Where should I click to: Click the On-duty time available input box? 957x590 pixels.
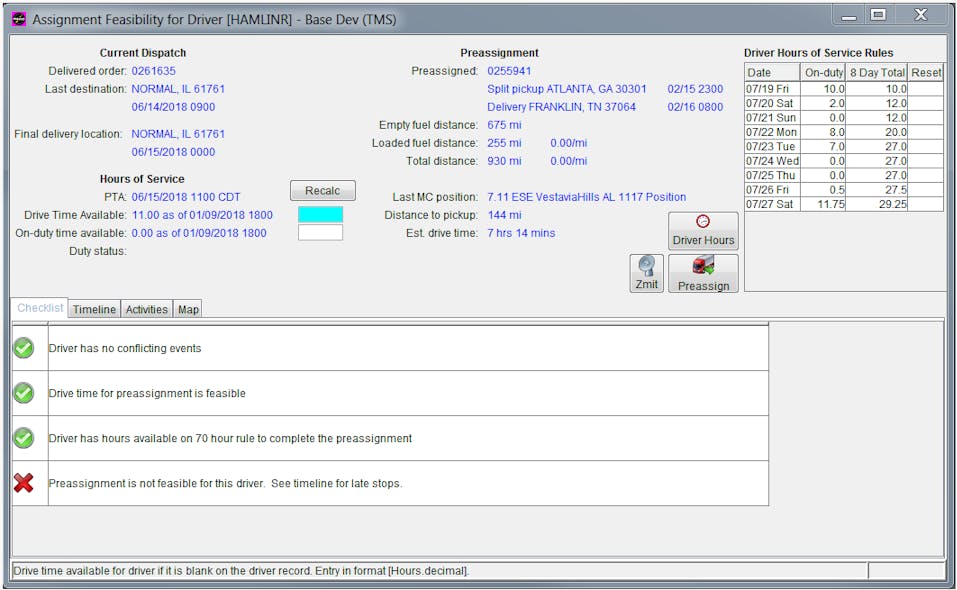click(320, 232)
